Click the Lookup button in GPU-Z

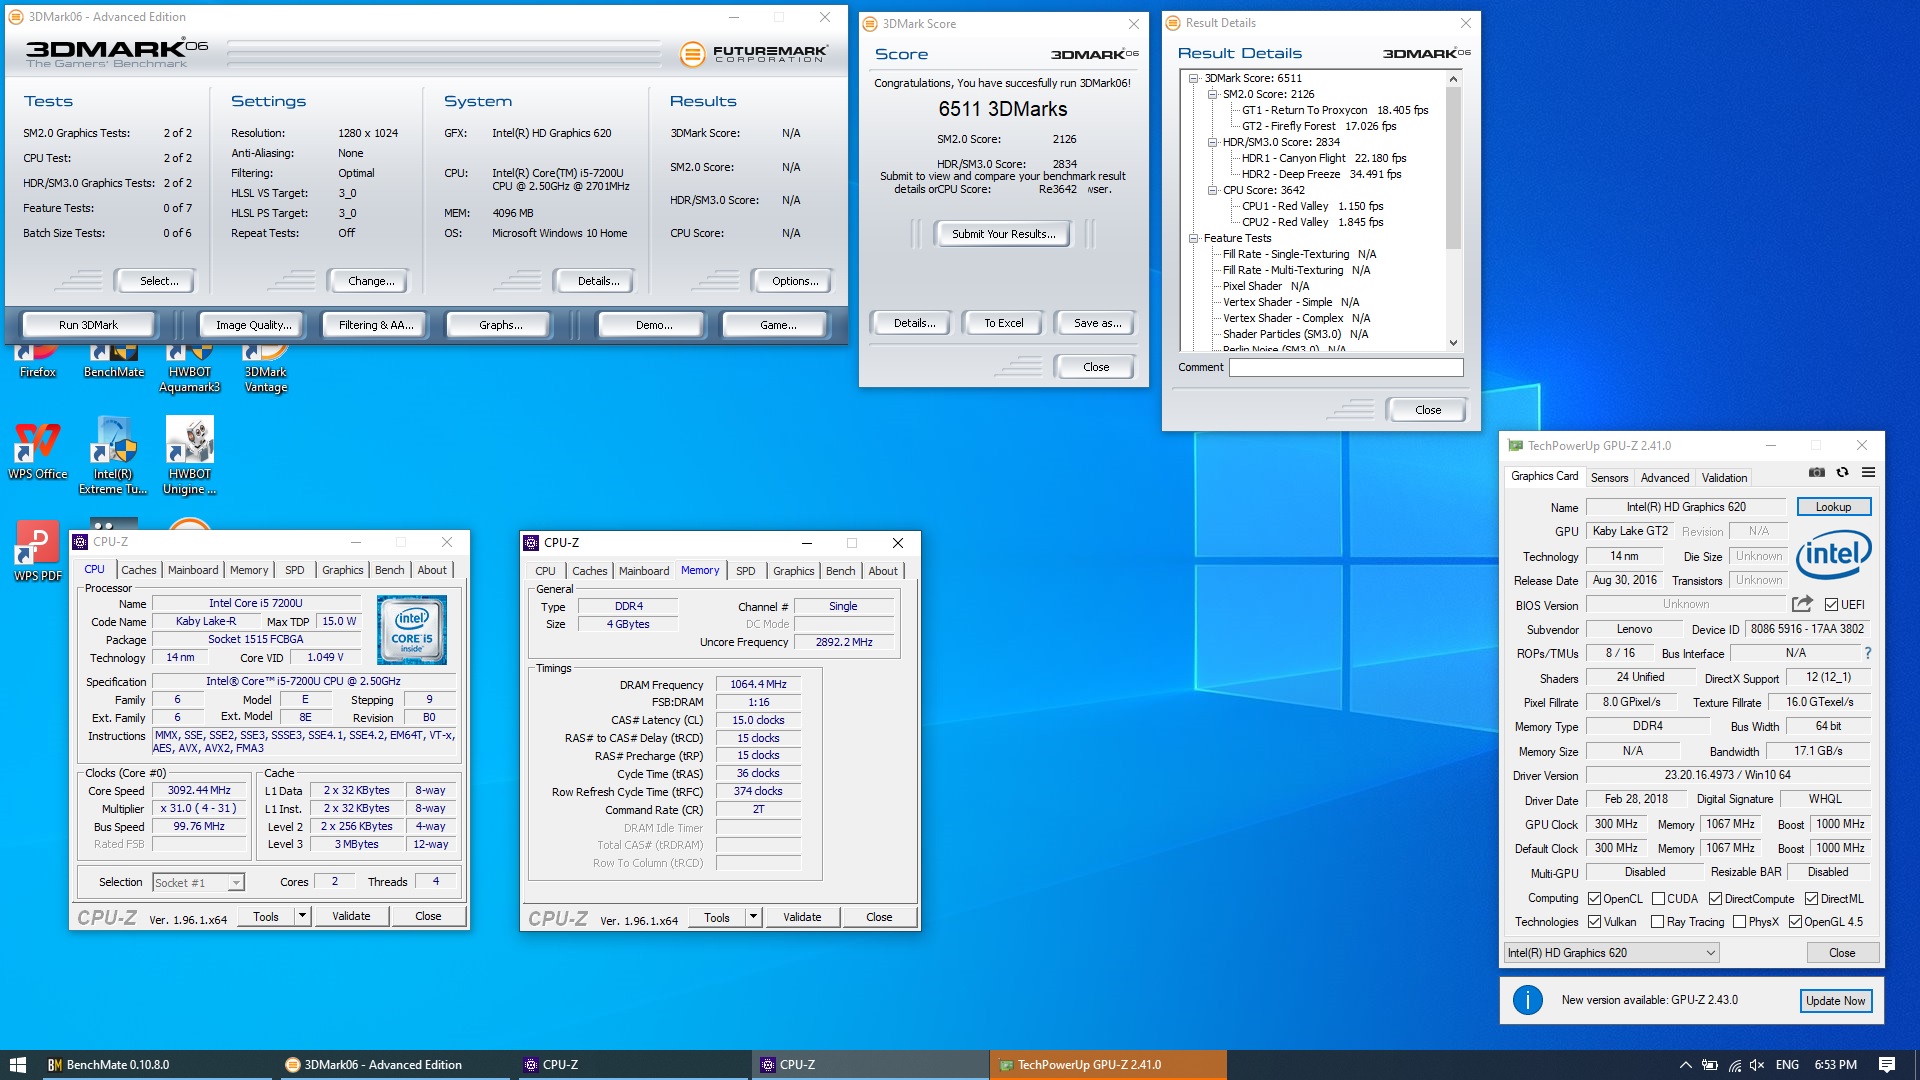click(1833, 507)
